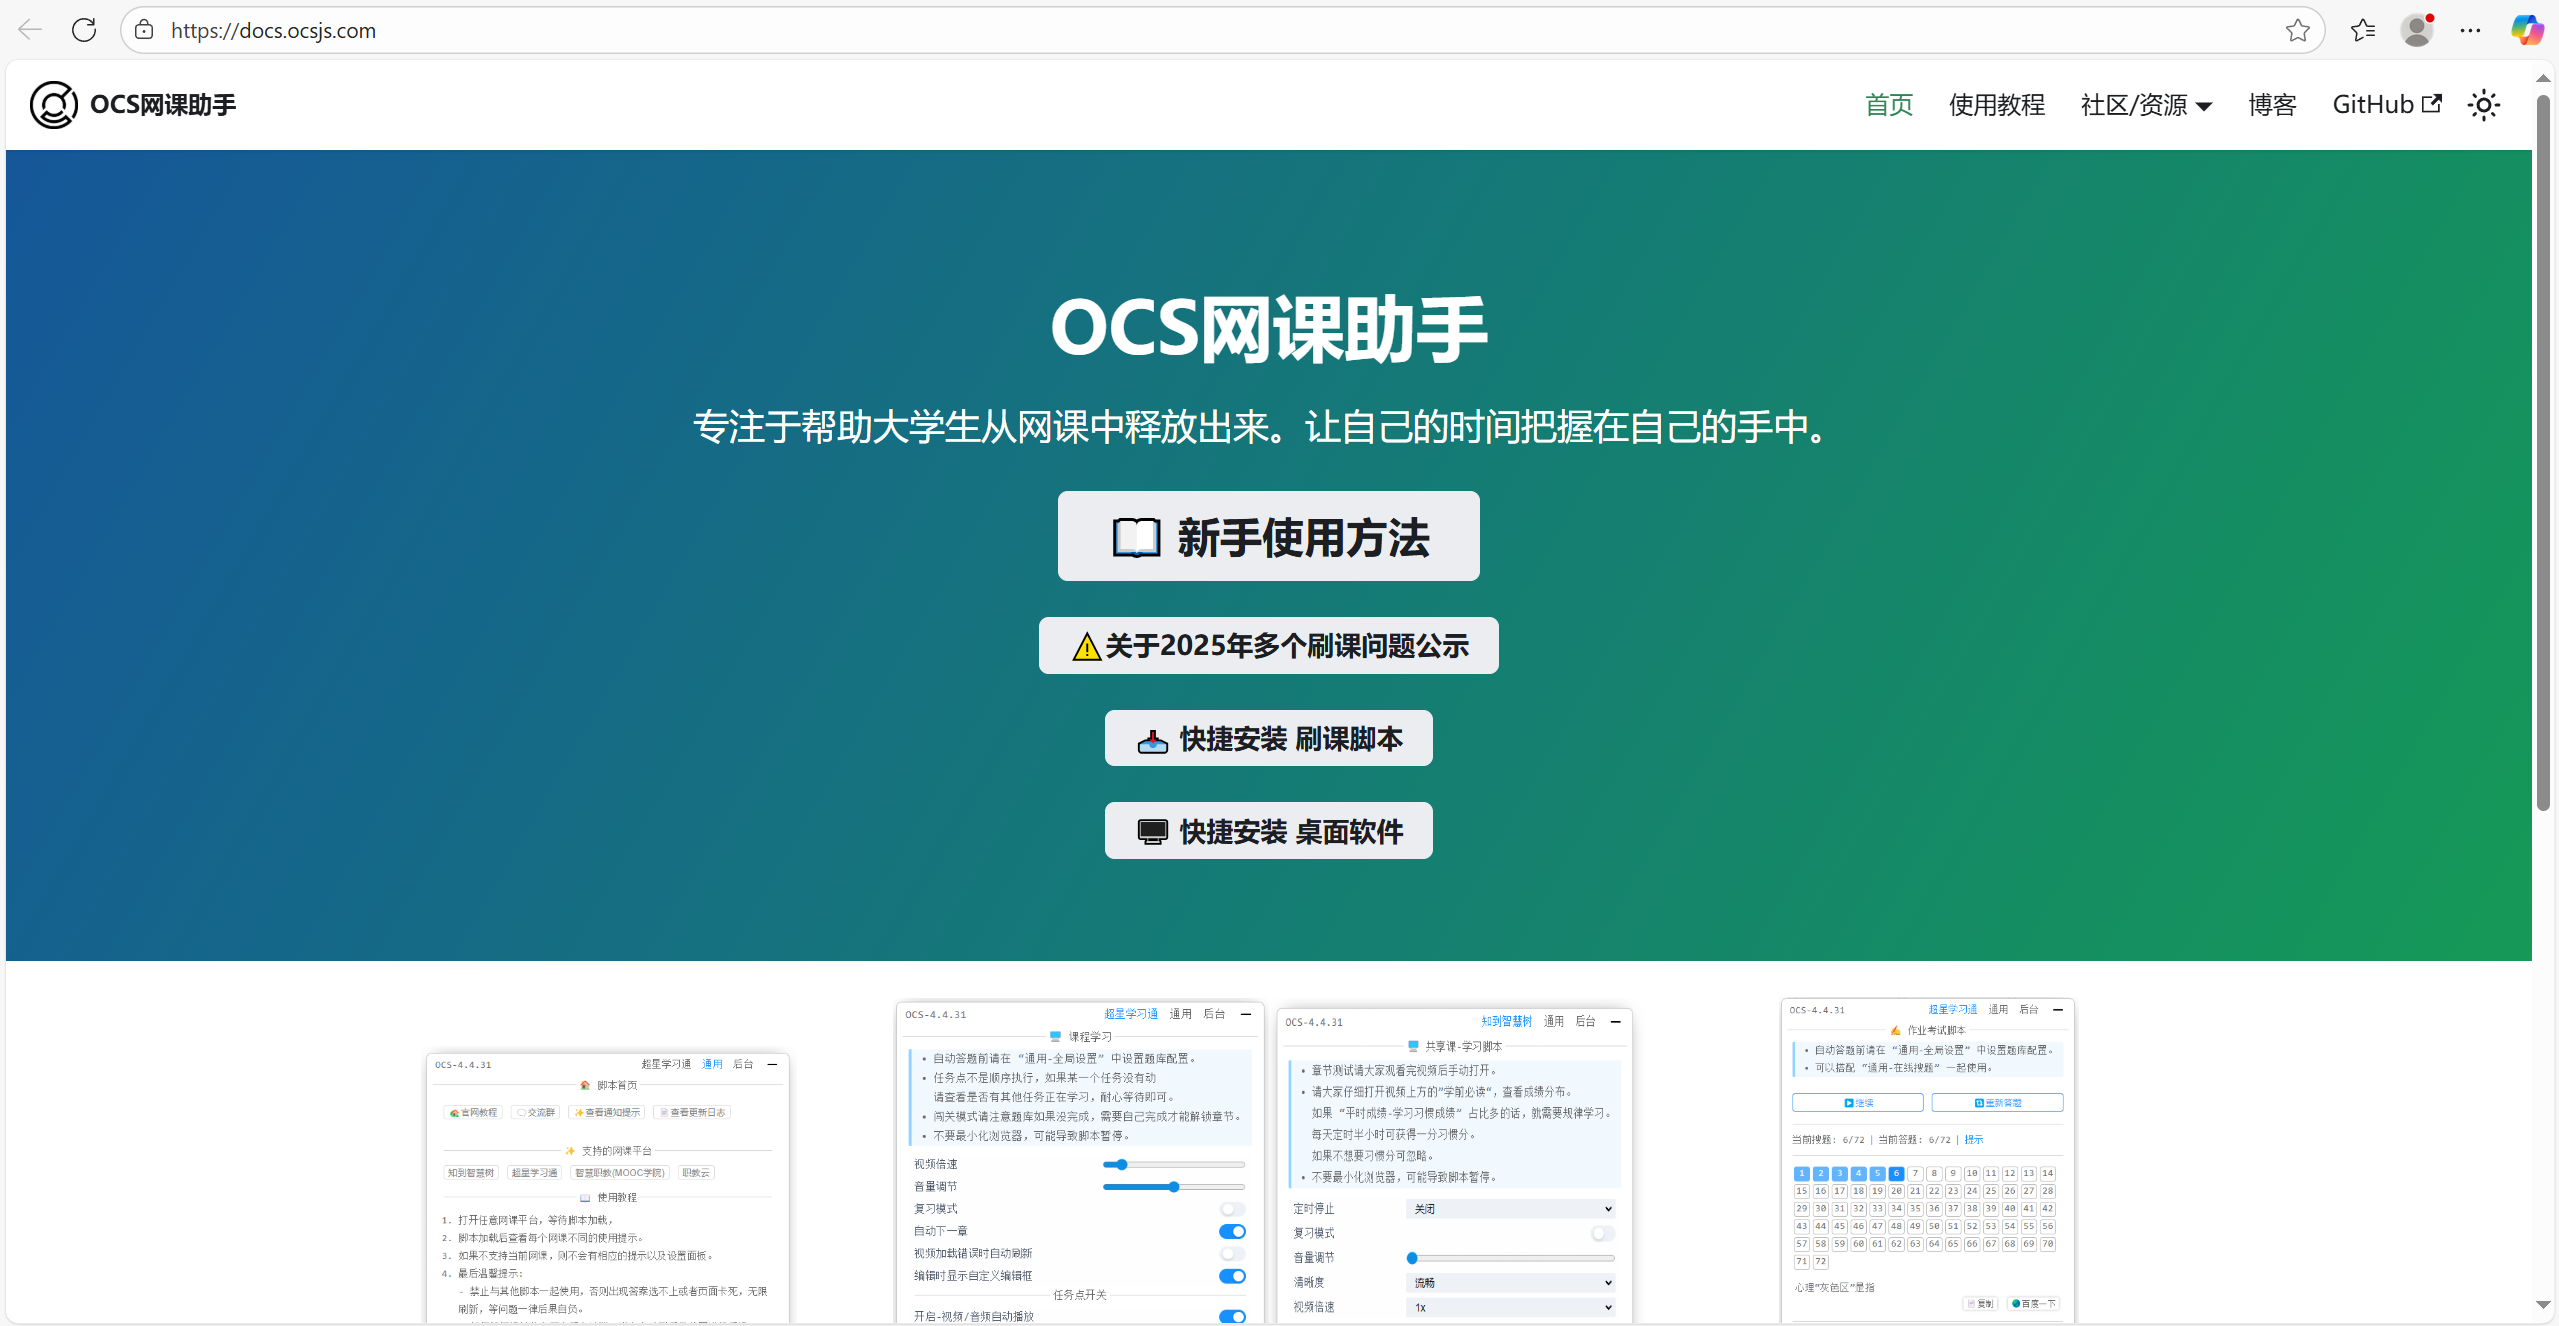Select question number 6 in answer grid
Screen dimensions: 2559x1326
pyautogui.click(x=1895, y=1173)
